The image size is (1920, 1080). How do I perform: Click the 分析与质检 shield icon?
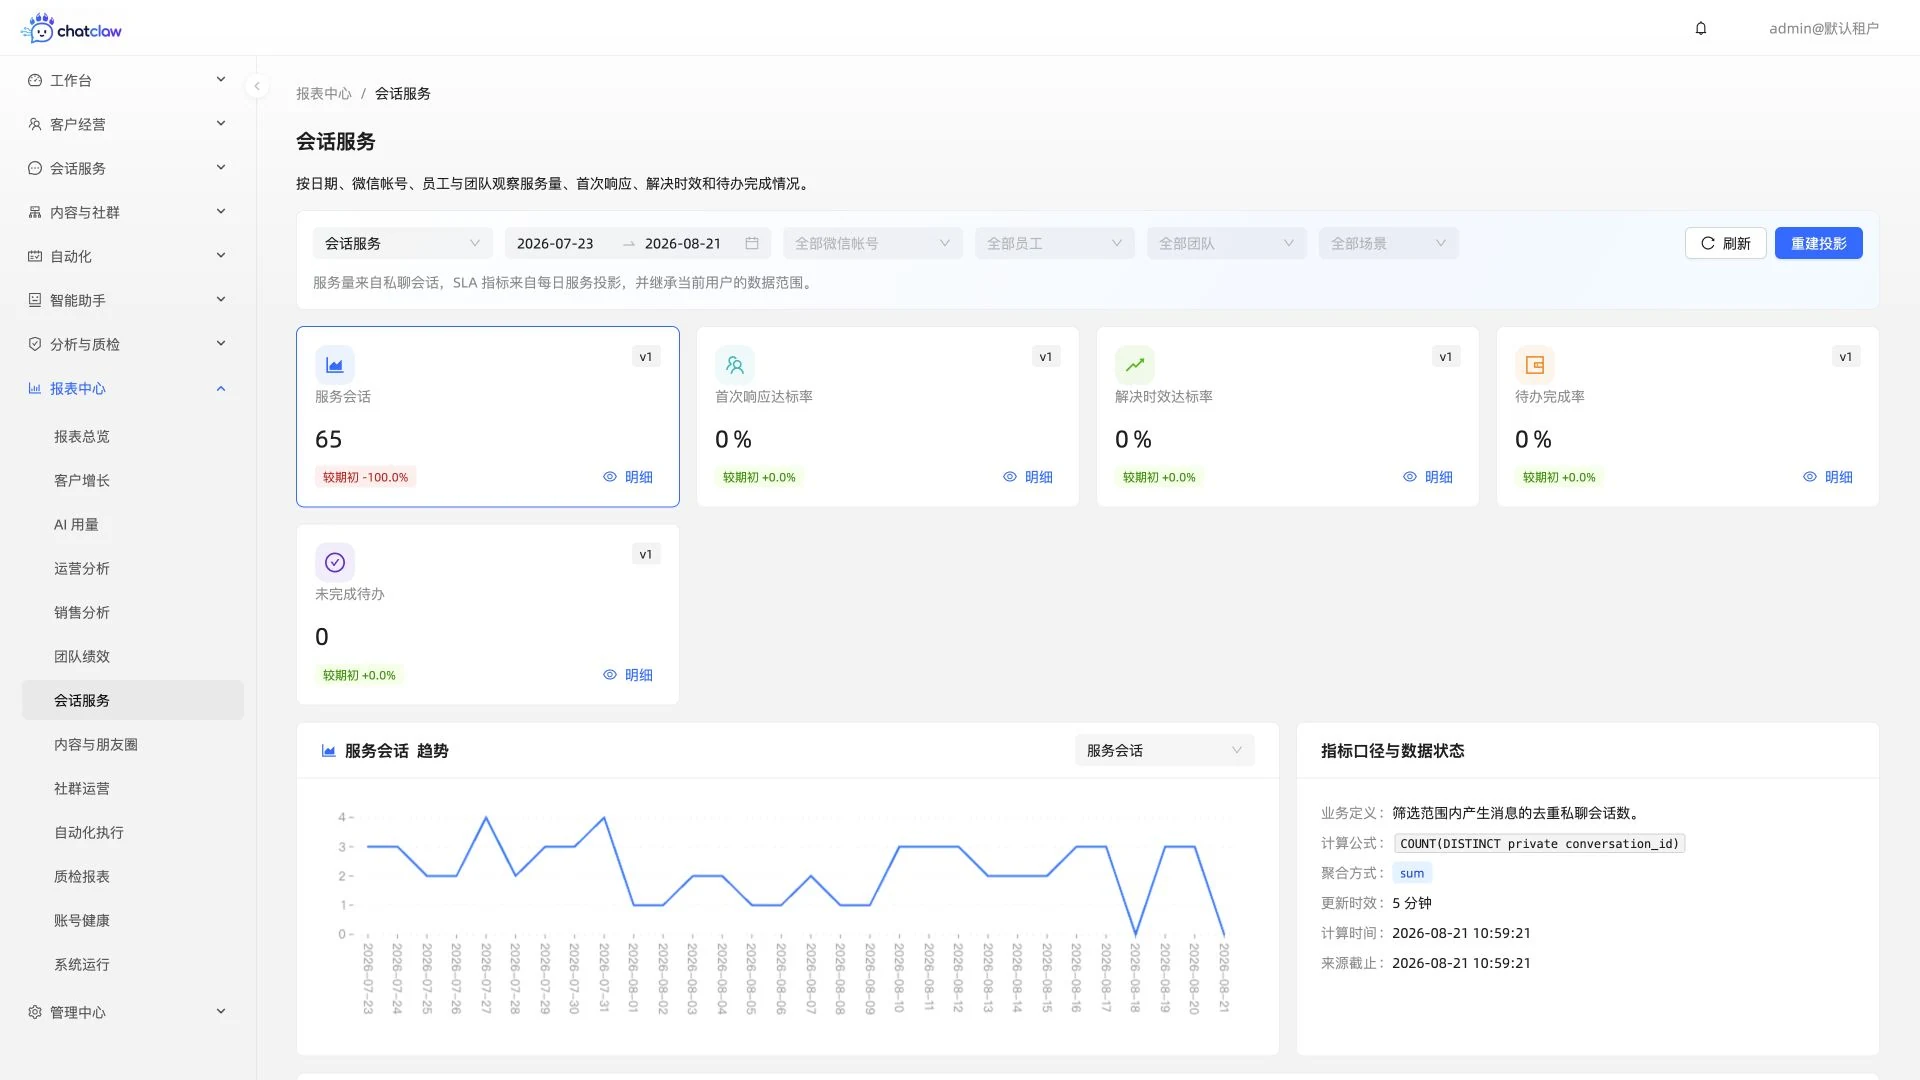coord(35,344)
